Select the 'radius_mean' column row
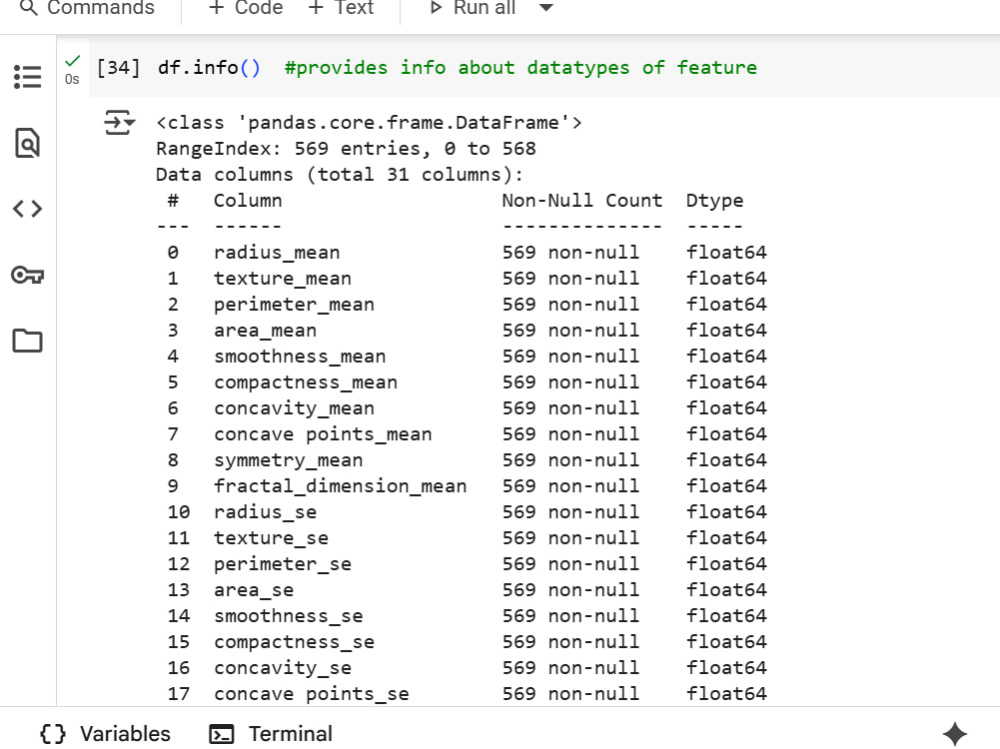 point(467,253)
